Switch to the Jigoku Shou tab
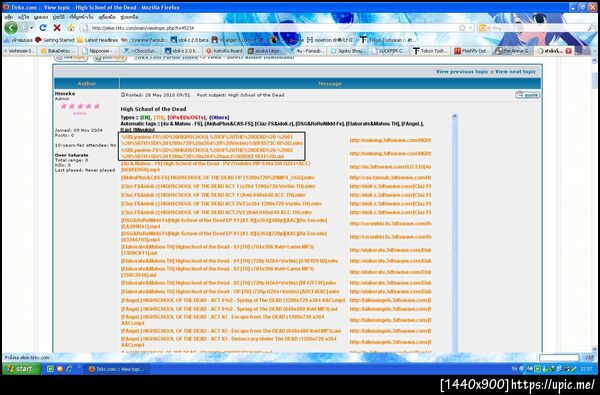This screenshot has height=395, width=600. click(349, 51)
